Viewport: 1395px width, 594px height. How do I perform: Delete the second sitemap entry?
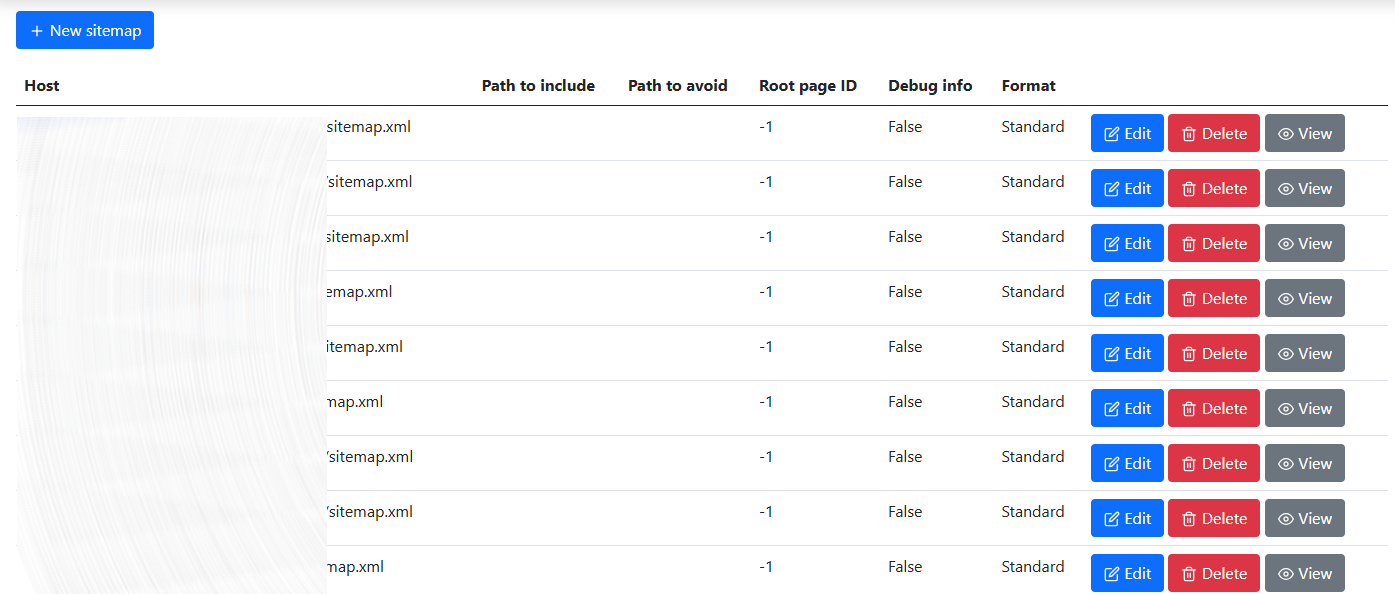coord(1213,189)
